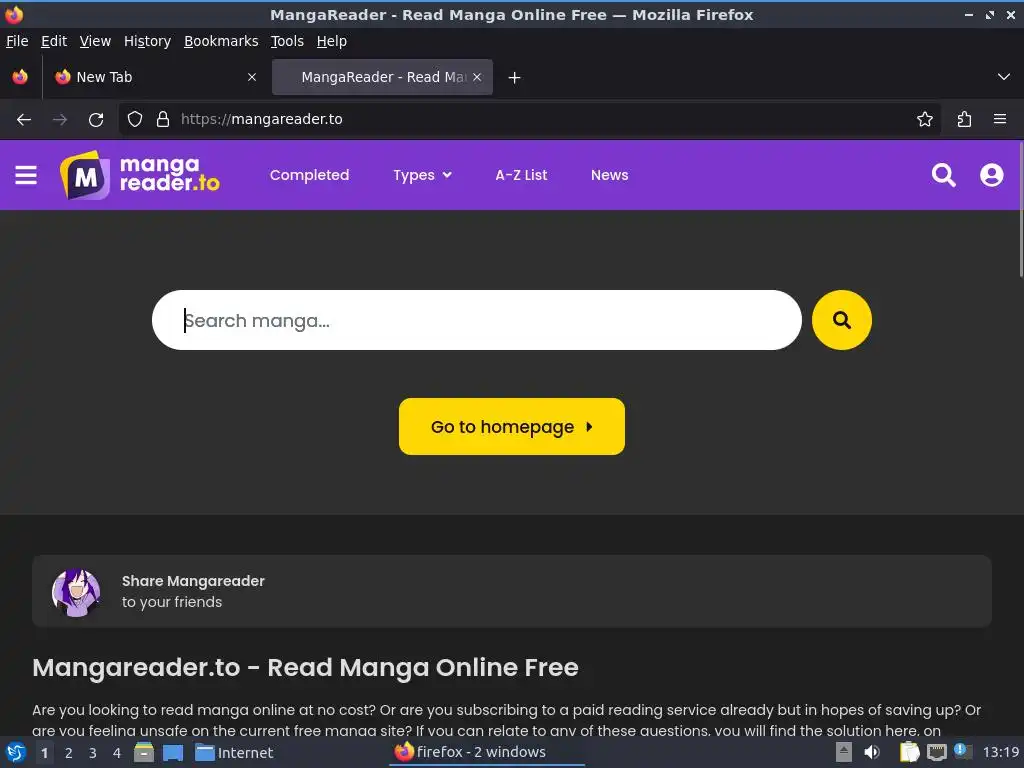Open the View menu
1024x768 pixels.
pyautogui.click(x=95, y=41)
